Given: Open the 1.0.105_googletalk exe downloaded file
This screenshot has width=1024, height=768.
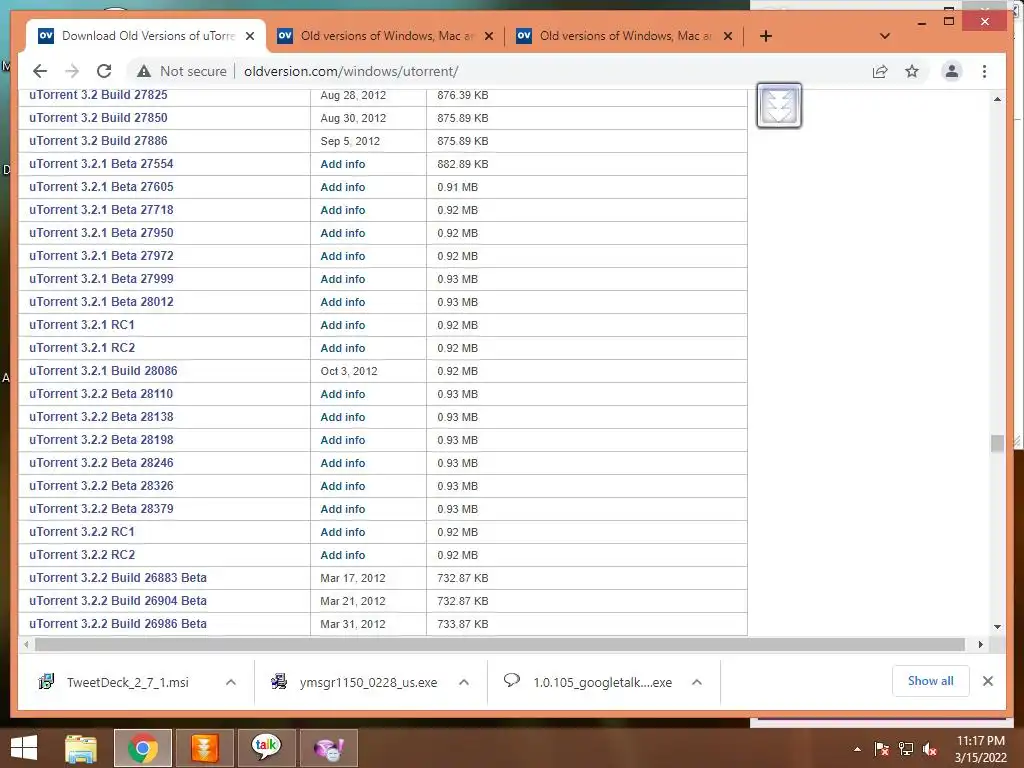Looking at the screenshot, I should click(x=602, y=682).
